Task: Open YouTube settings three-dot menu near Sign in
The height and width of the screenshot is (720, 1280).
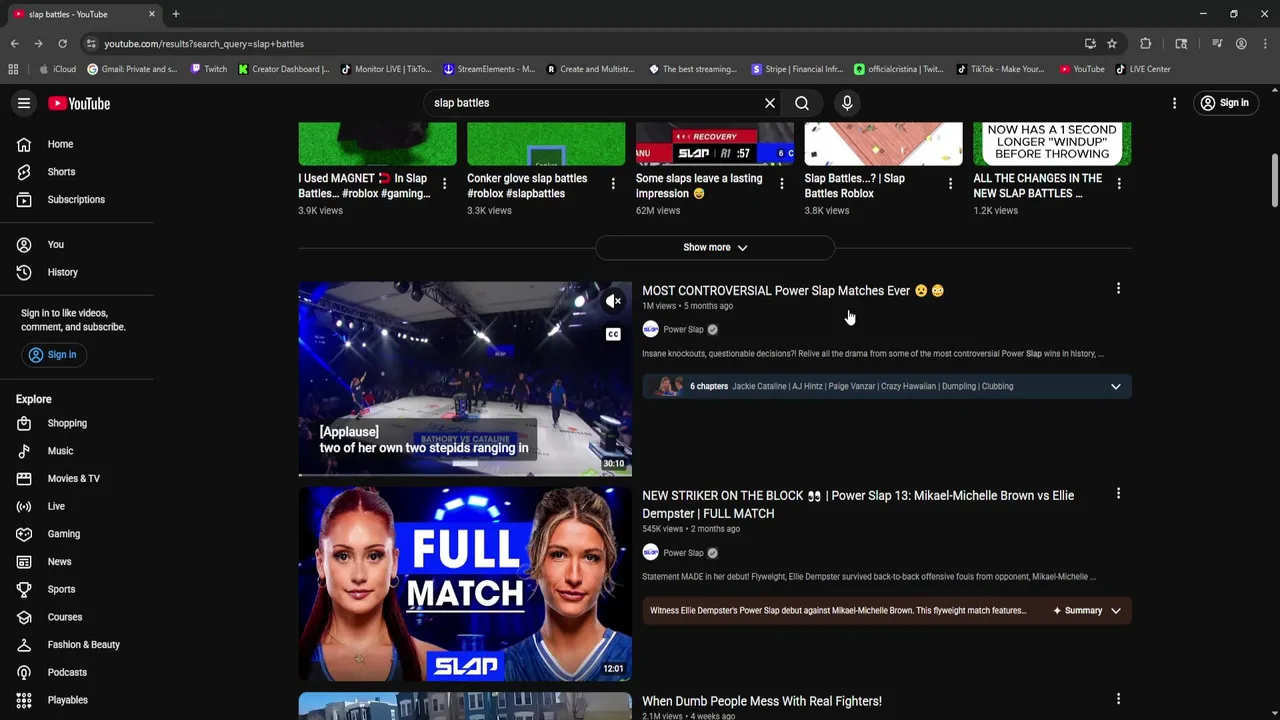Action: click(1174, 103)
